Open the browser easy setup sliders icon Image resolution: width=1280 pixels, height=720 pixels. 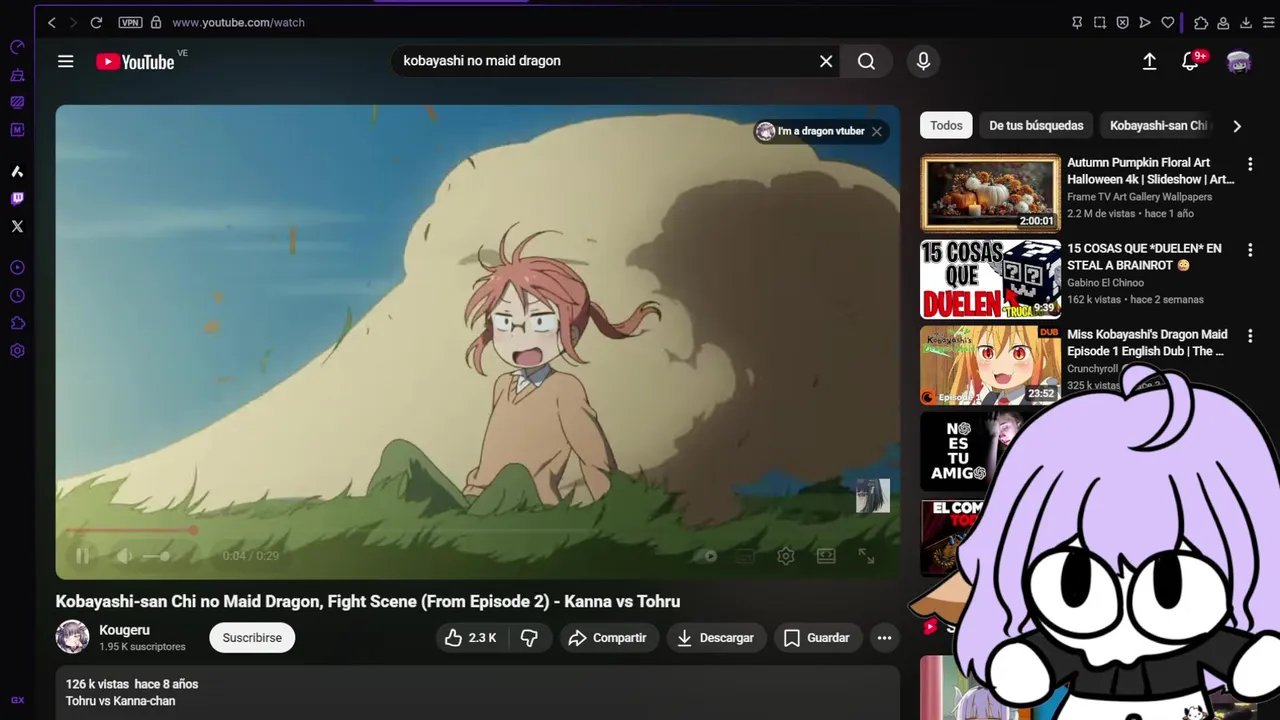pyautogui.click(x=1267, y=22)
